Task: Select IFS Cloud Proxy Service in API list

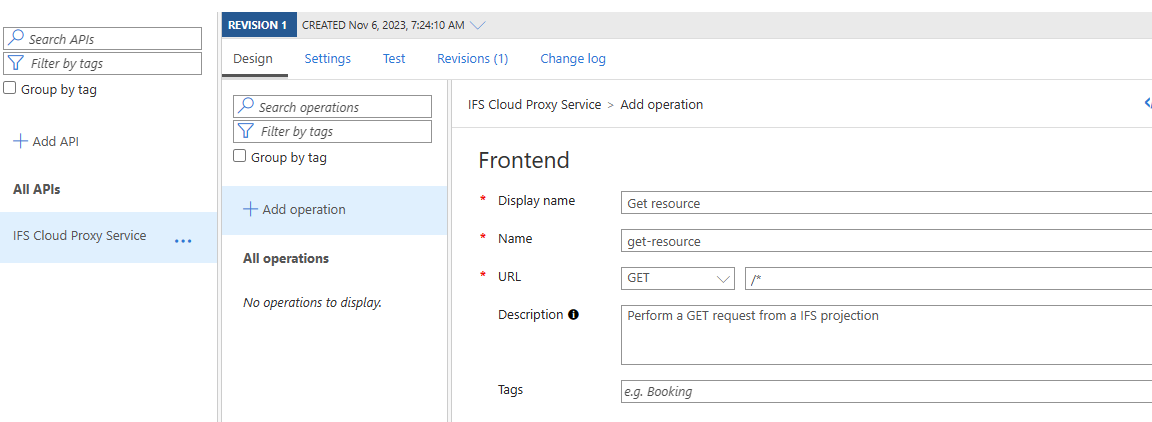Action: click(x=80, y=237)
